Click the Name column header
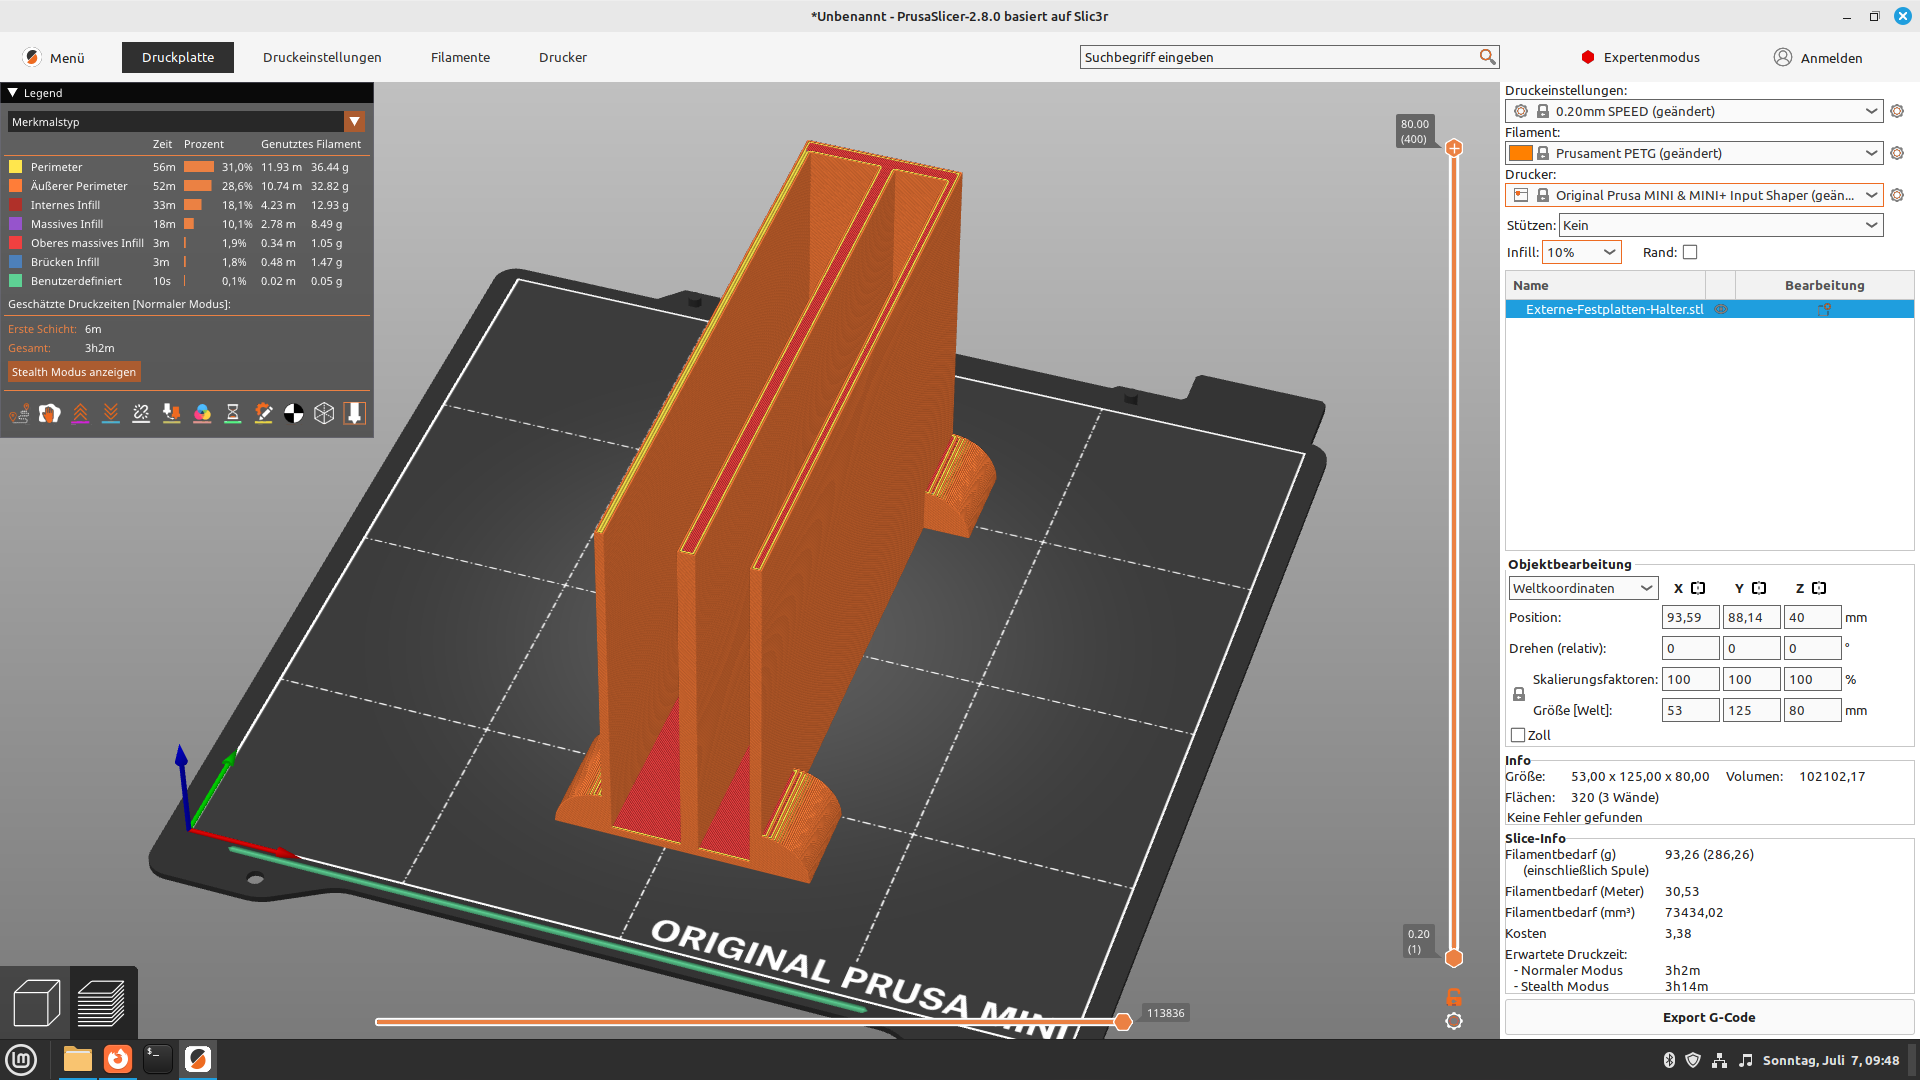Screen dimensions: 1920x1080 [1605, 285]
